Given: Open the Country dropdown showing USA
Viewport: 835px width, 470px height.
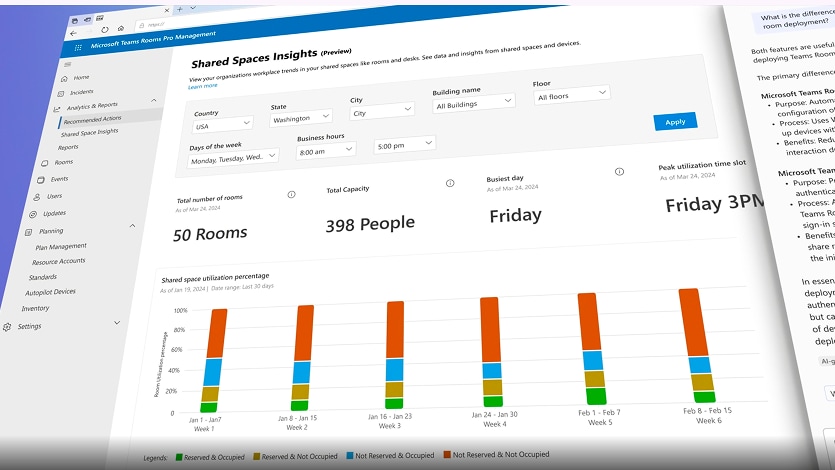Looking at the screenshot, I should tap(222, 125).
